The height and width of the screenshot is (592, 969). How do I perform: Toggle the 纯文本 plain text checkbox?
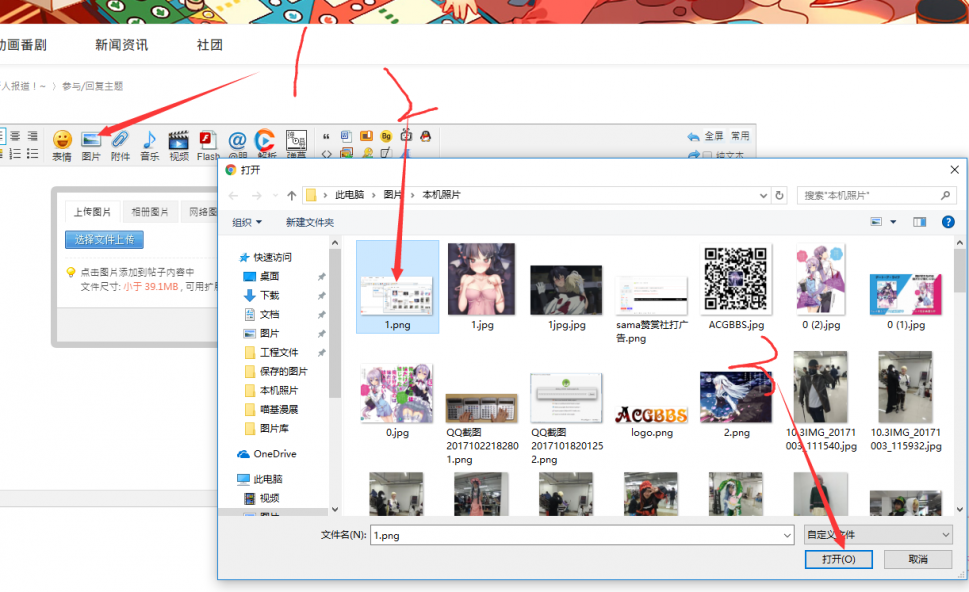708,156
